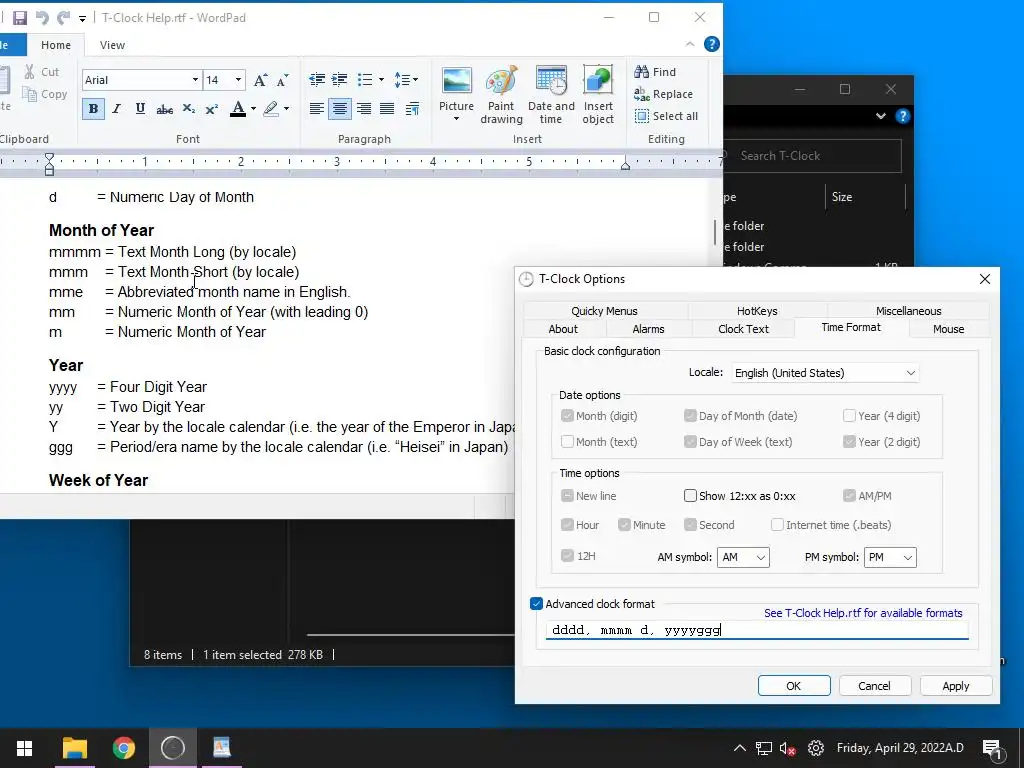Click the Windows Start button

24,748
